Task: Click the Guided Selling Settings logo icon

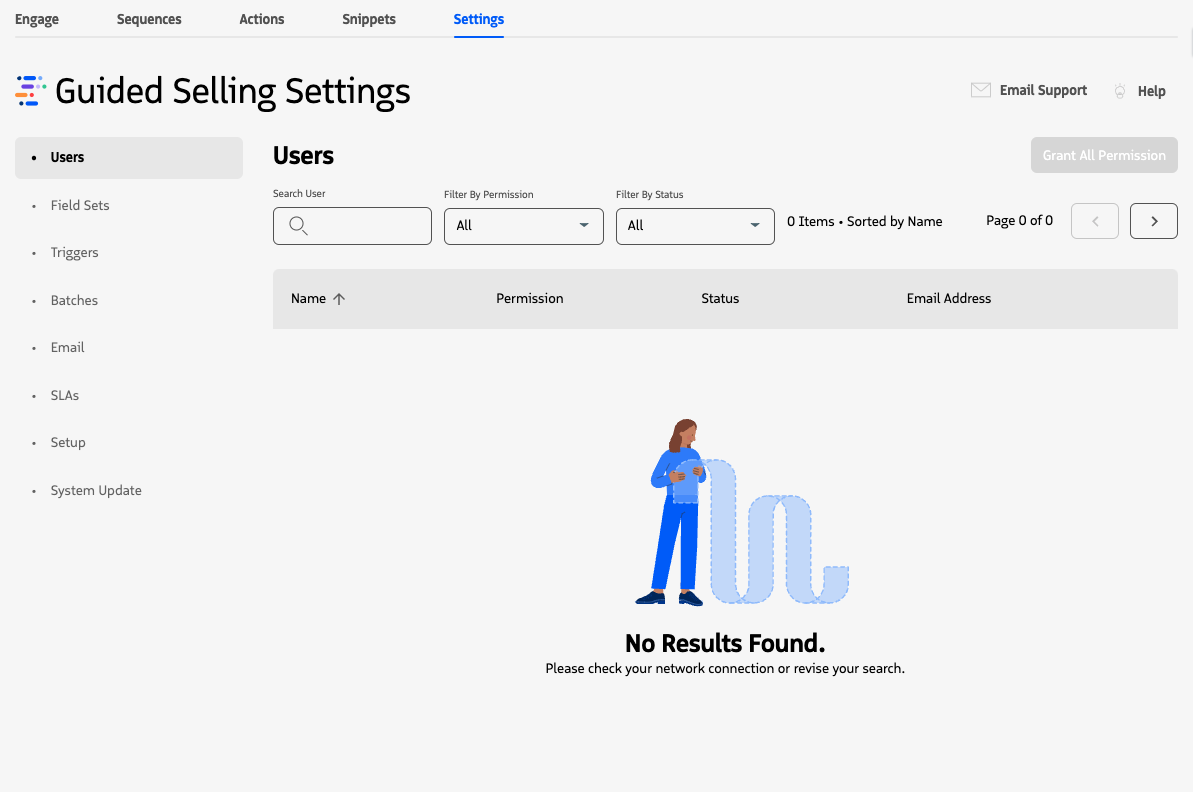Action: pyautogui.click(x=29, y=90)
